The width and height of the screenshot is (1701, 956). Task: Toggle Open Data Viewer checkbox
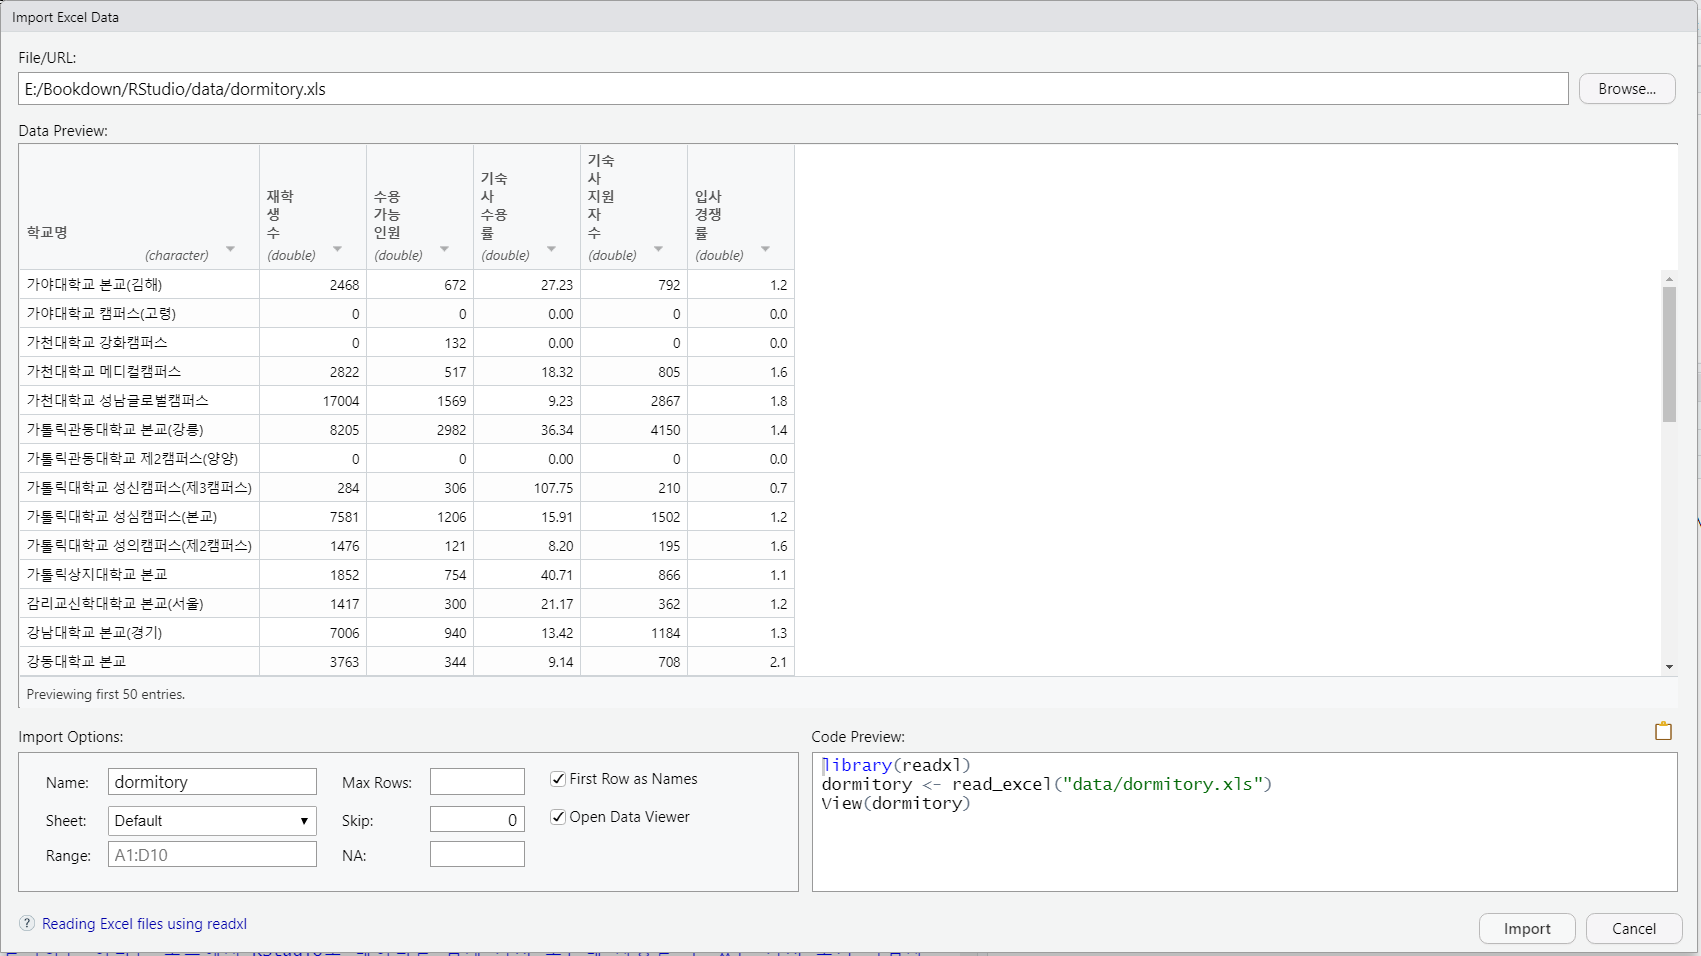tap(558, 817)
